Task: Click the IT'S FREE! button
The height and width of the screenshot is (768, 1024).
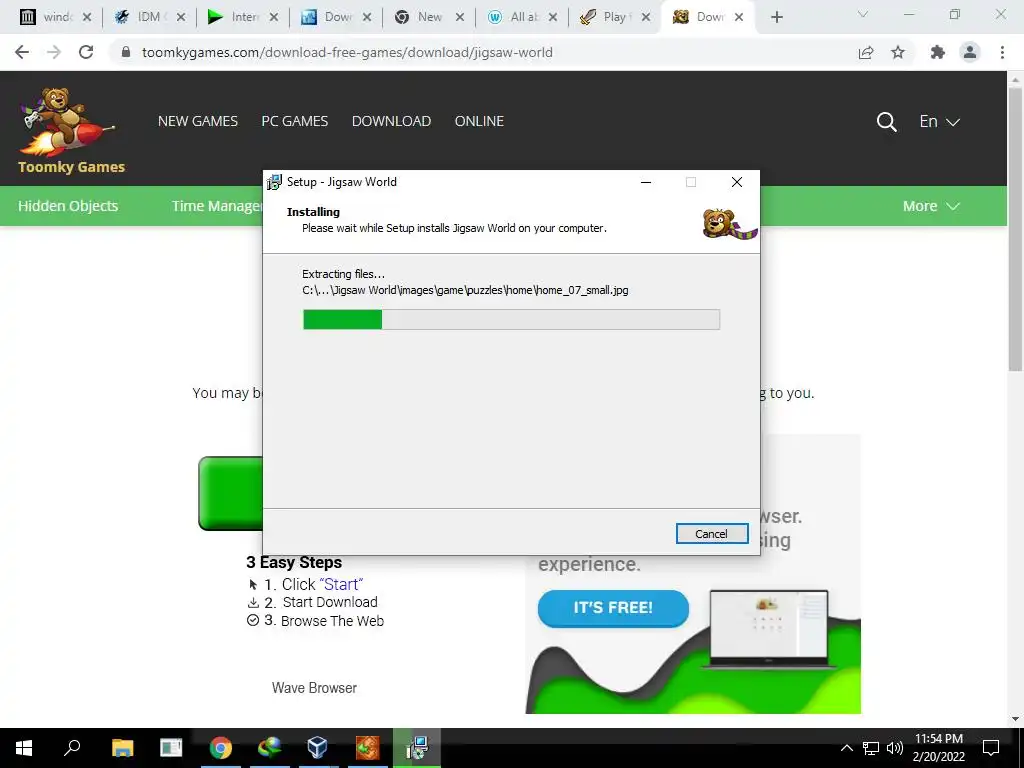Action: click(x=613, y=608)
